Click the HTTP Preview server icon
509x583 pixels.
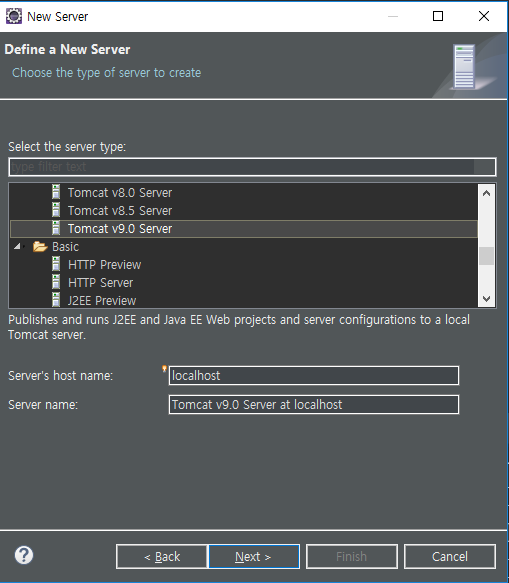56,264
